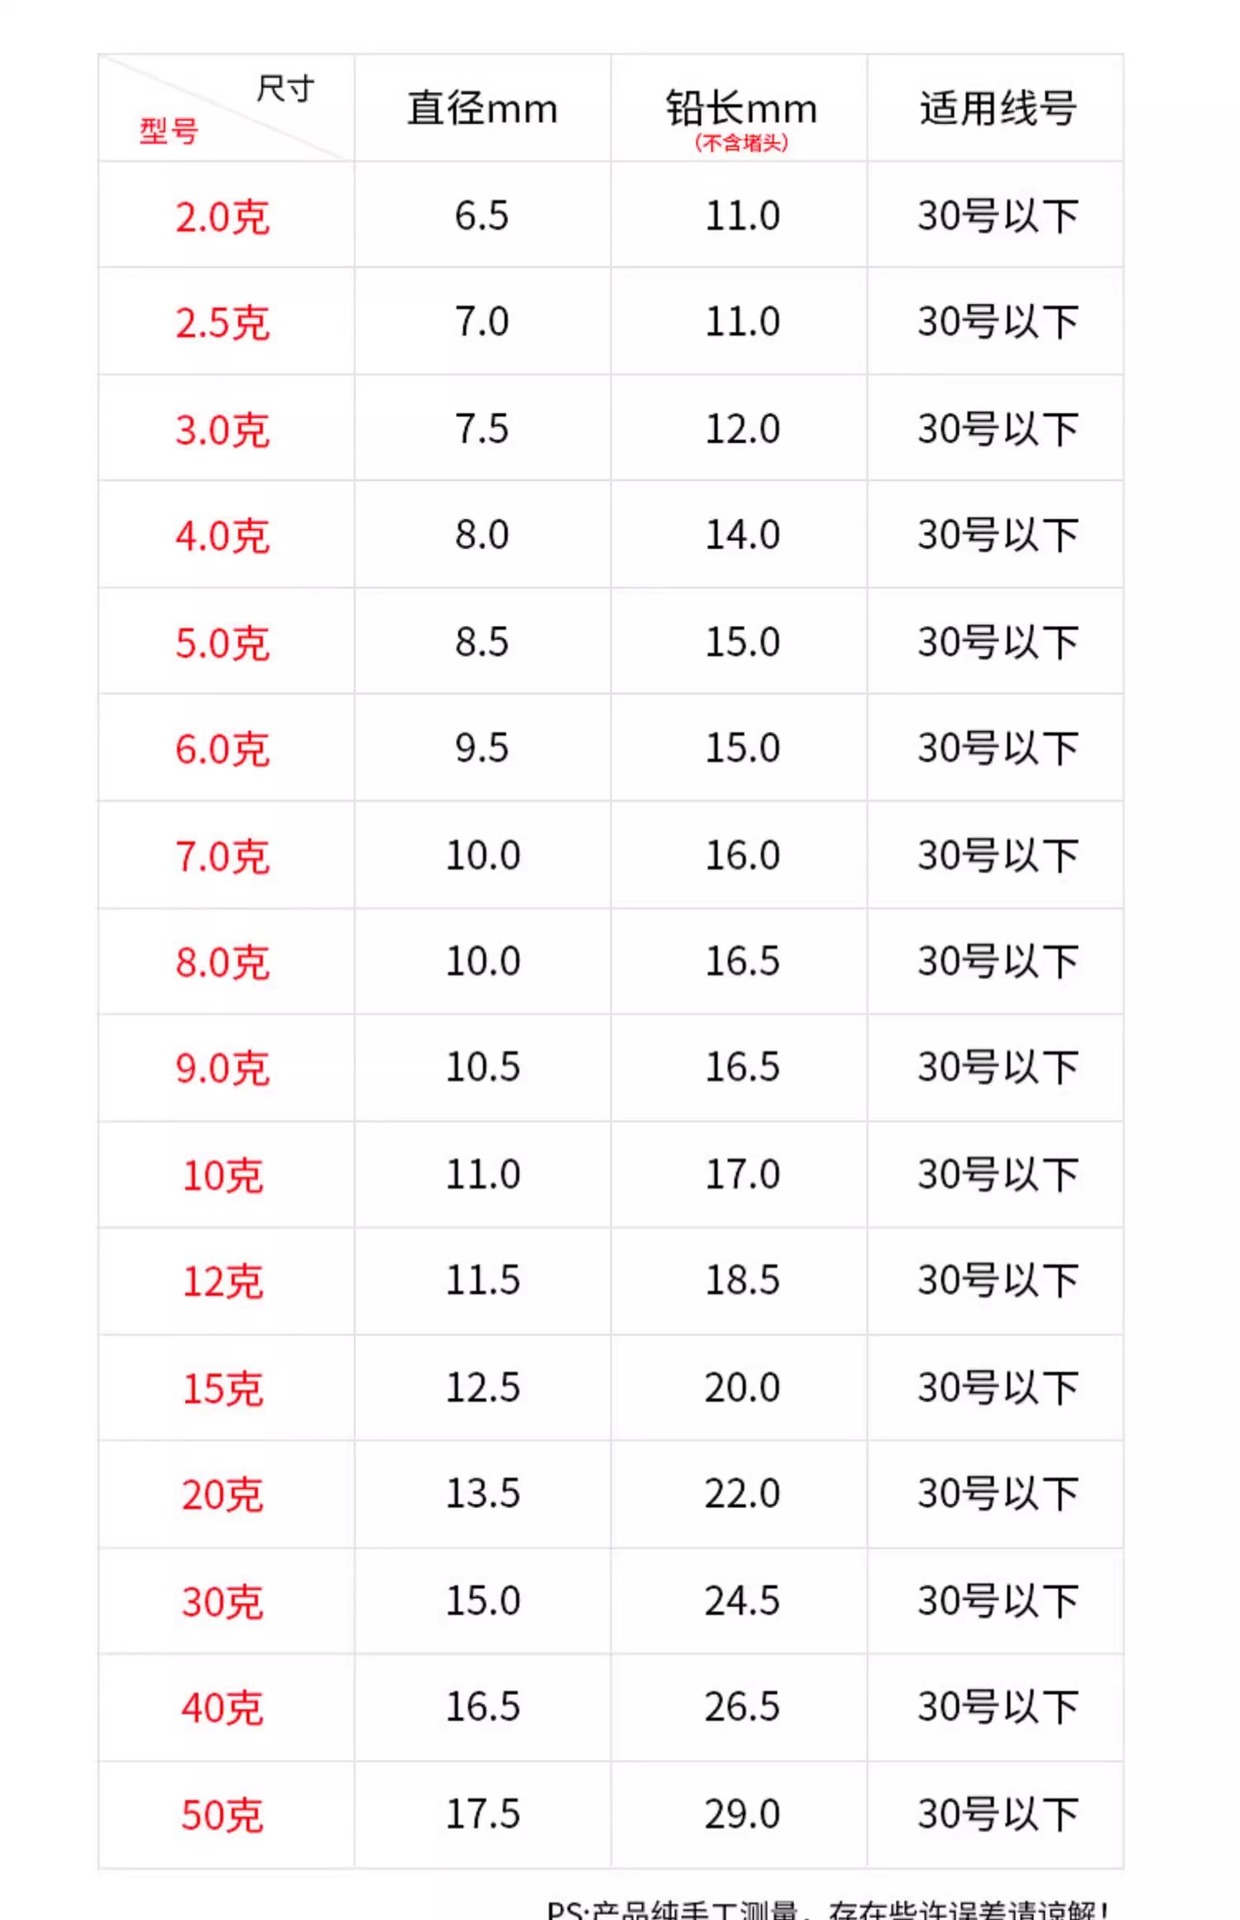Click diameter value 6.5 for 2.0克

(x=482, y=216)
